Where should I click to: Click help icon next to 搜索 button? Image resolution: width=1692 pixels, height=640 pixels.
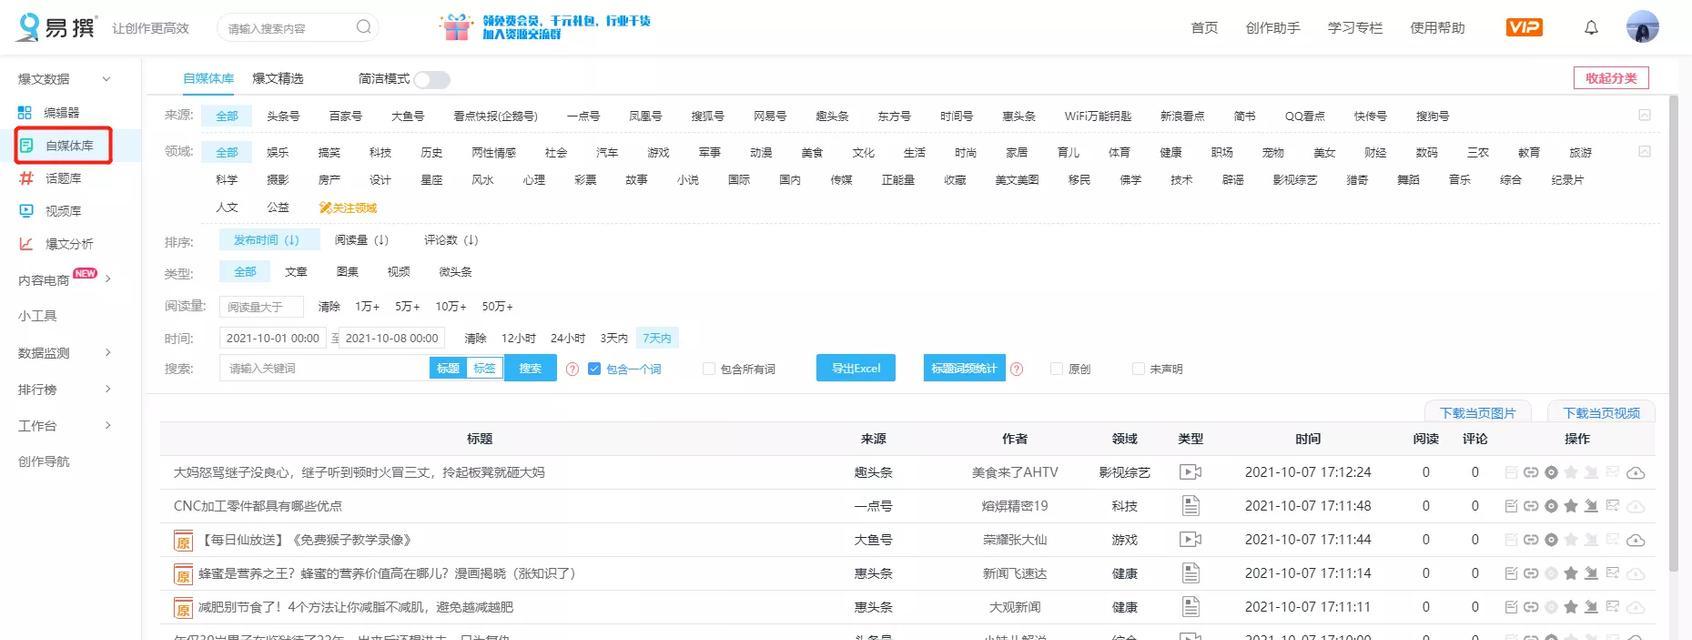click(572, 369)
